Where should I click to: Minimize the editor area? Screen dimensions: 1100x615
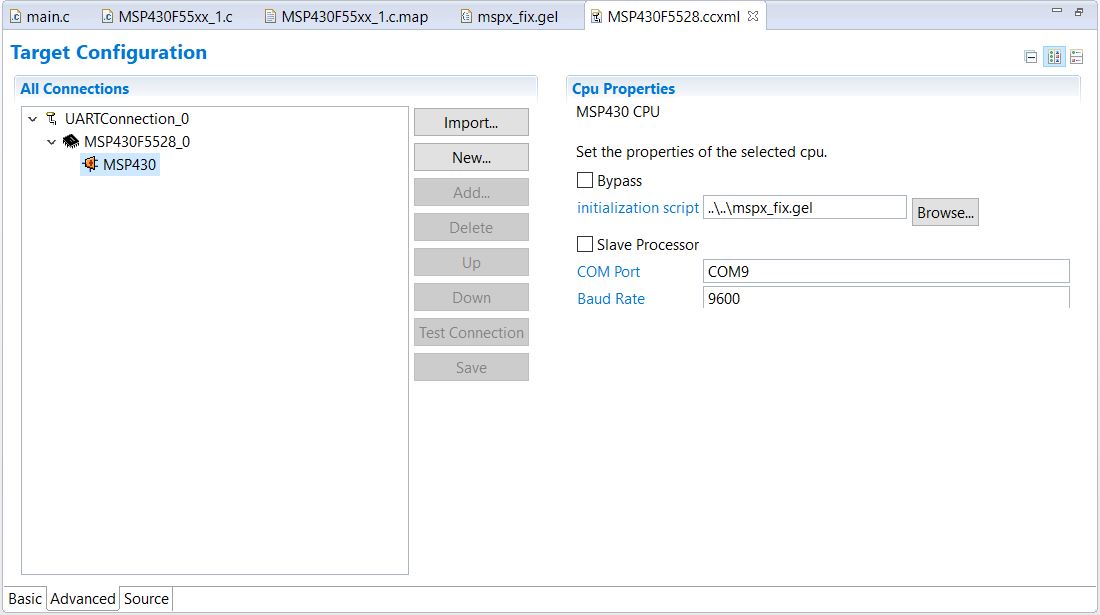pos(1057,11)
